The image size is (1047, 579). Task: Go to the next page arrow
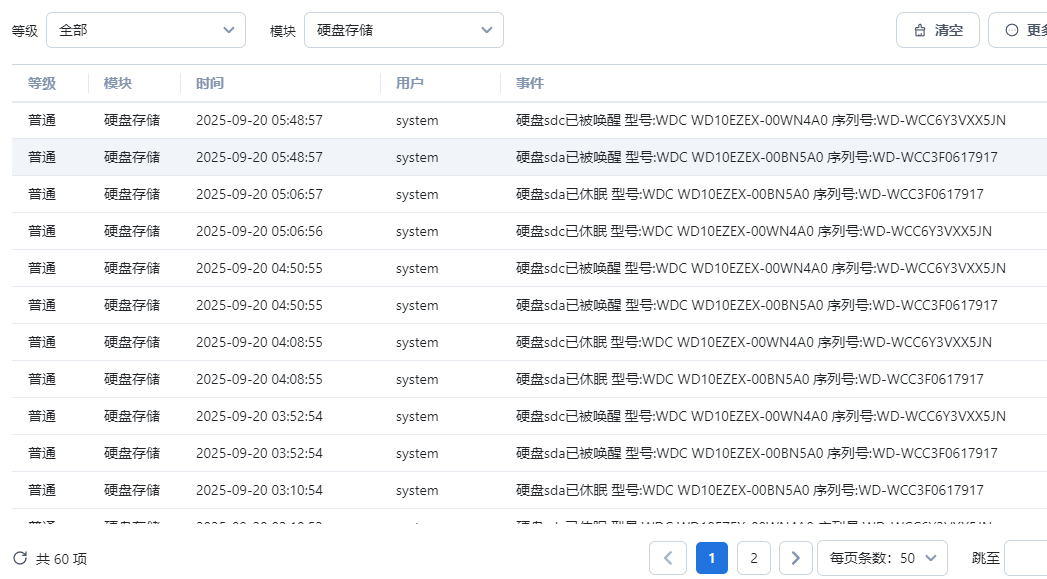[x=795, y=558]
